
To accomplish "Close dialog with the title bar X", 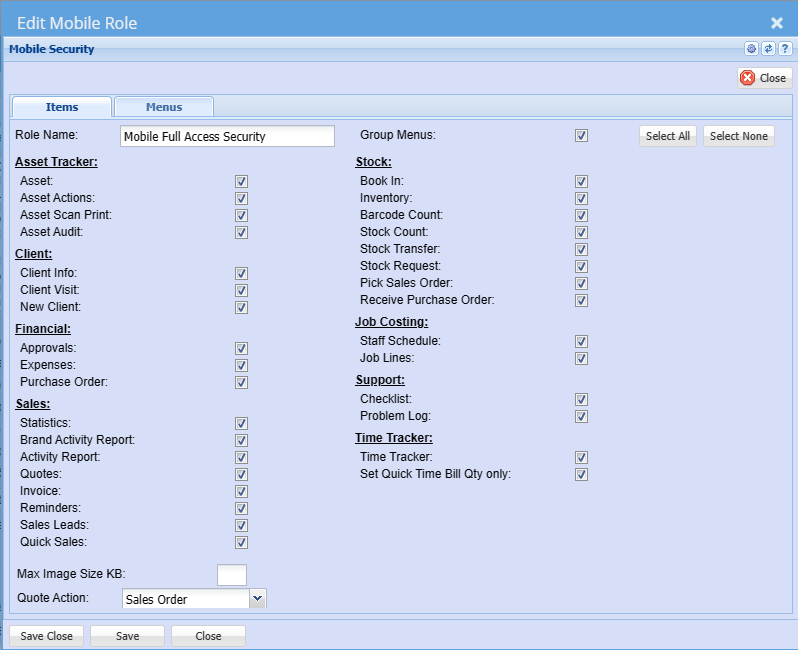I will [776, 22].
